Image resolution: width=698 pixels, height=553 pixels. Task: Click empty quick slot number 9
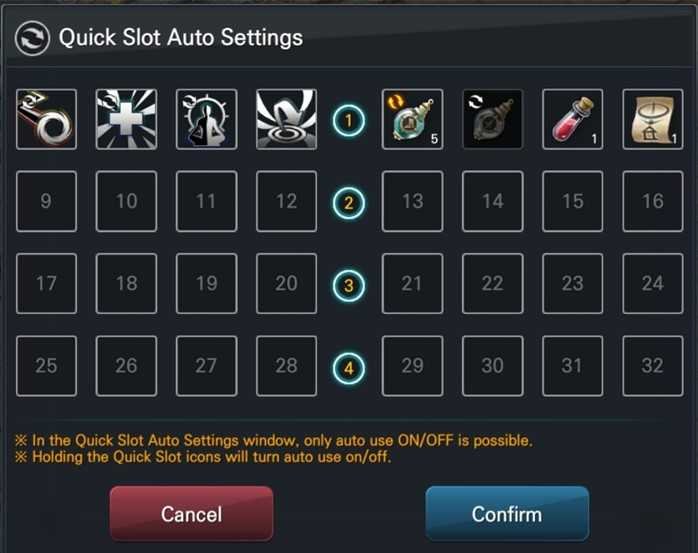click(46, 201)
